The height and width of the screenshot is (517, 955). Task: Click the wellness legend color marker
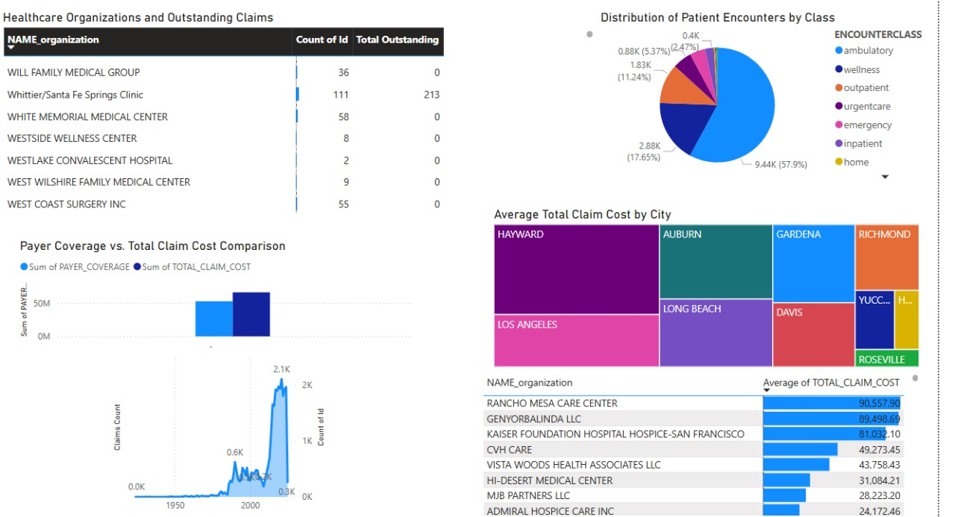click(x=838, y=69)
